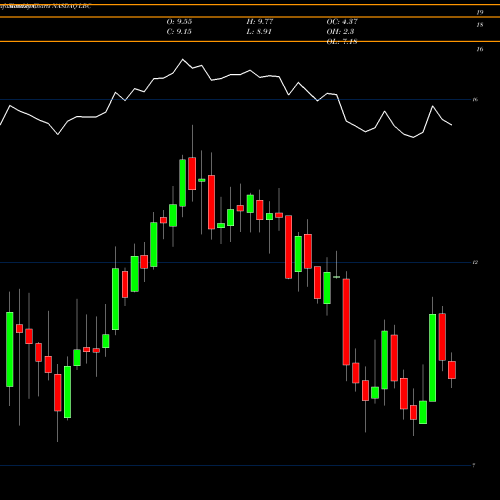
Task: Click the open price O: 9.55
Action: pos(179,22)
